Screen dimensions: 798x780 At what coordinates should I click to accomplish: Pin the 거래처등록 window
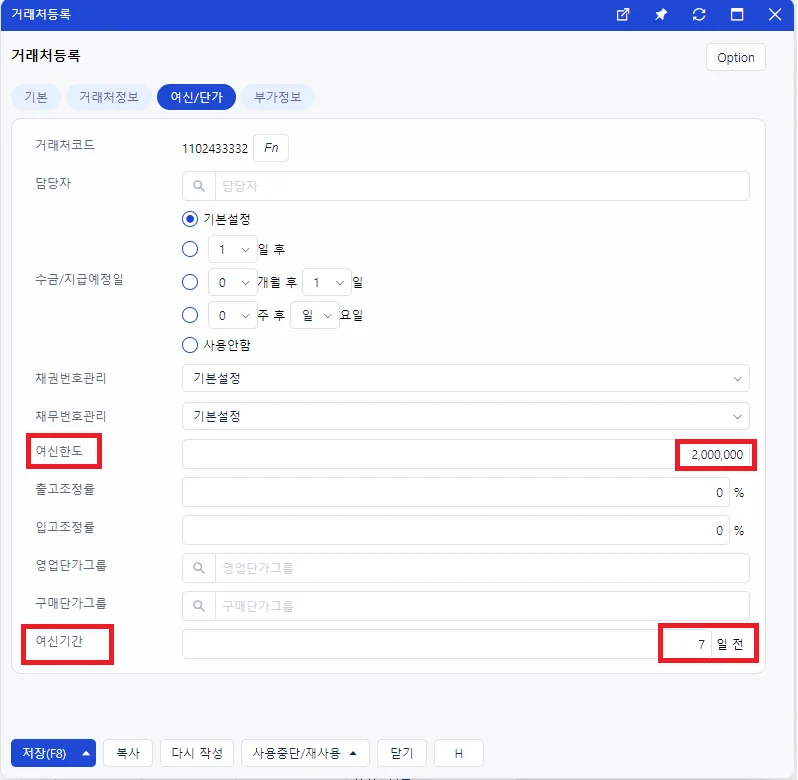click(x=661, y=14)
